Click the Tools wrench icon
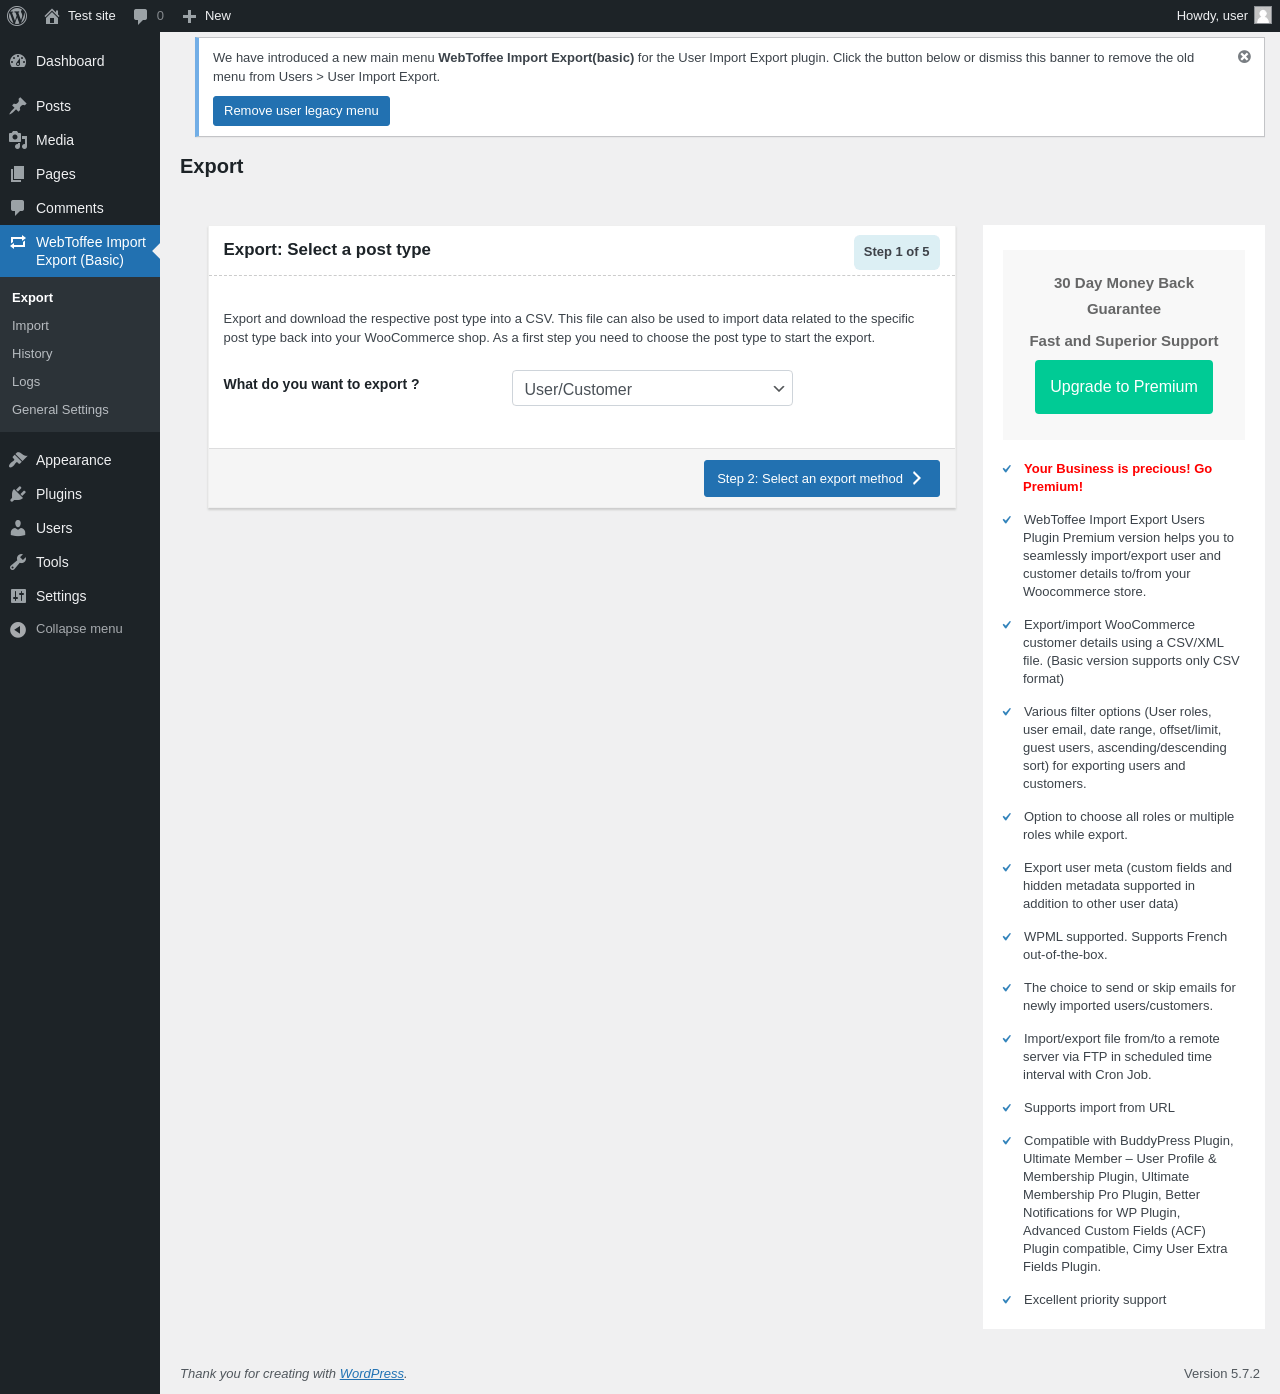The height and width of the screenshot is (1394, 1280). click(18, 562)
